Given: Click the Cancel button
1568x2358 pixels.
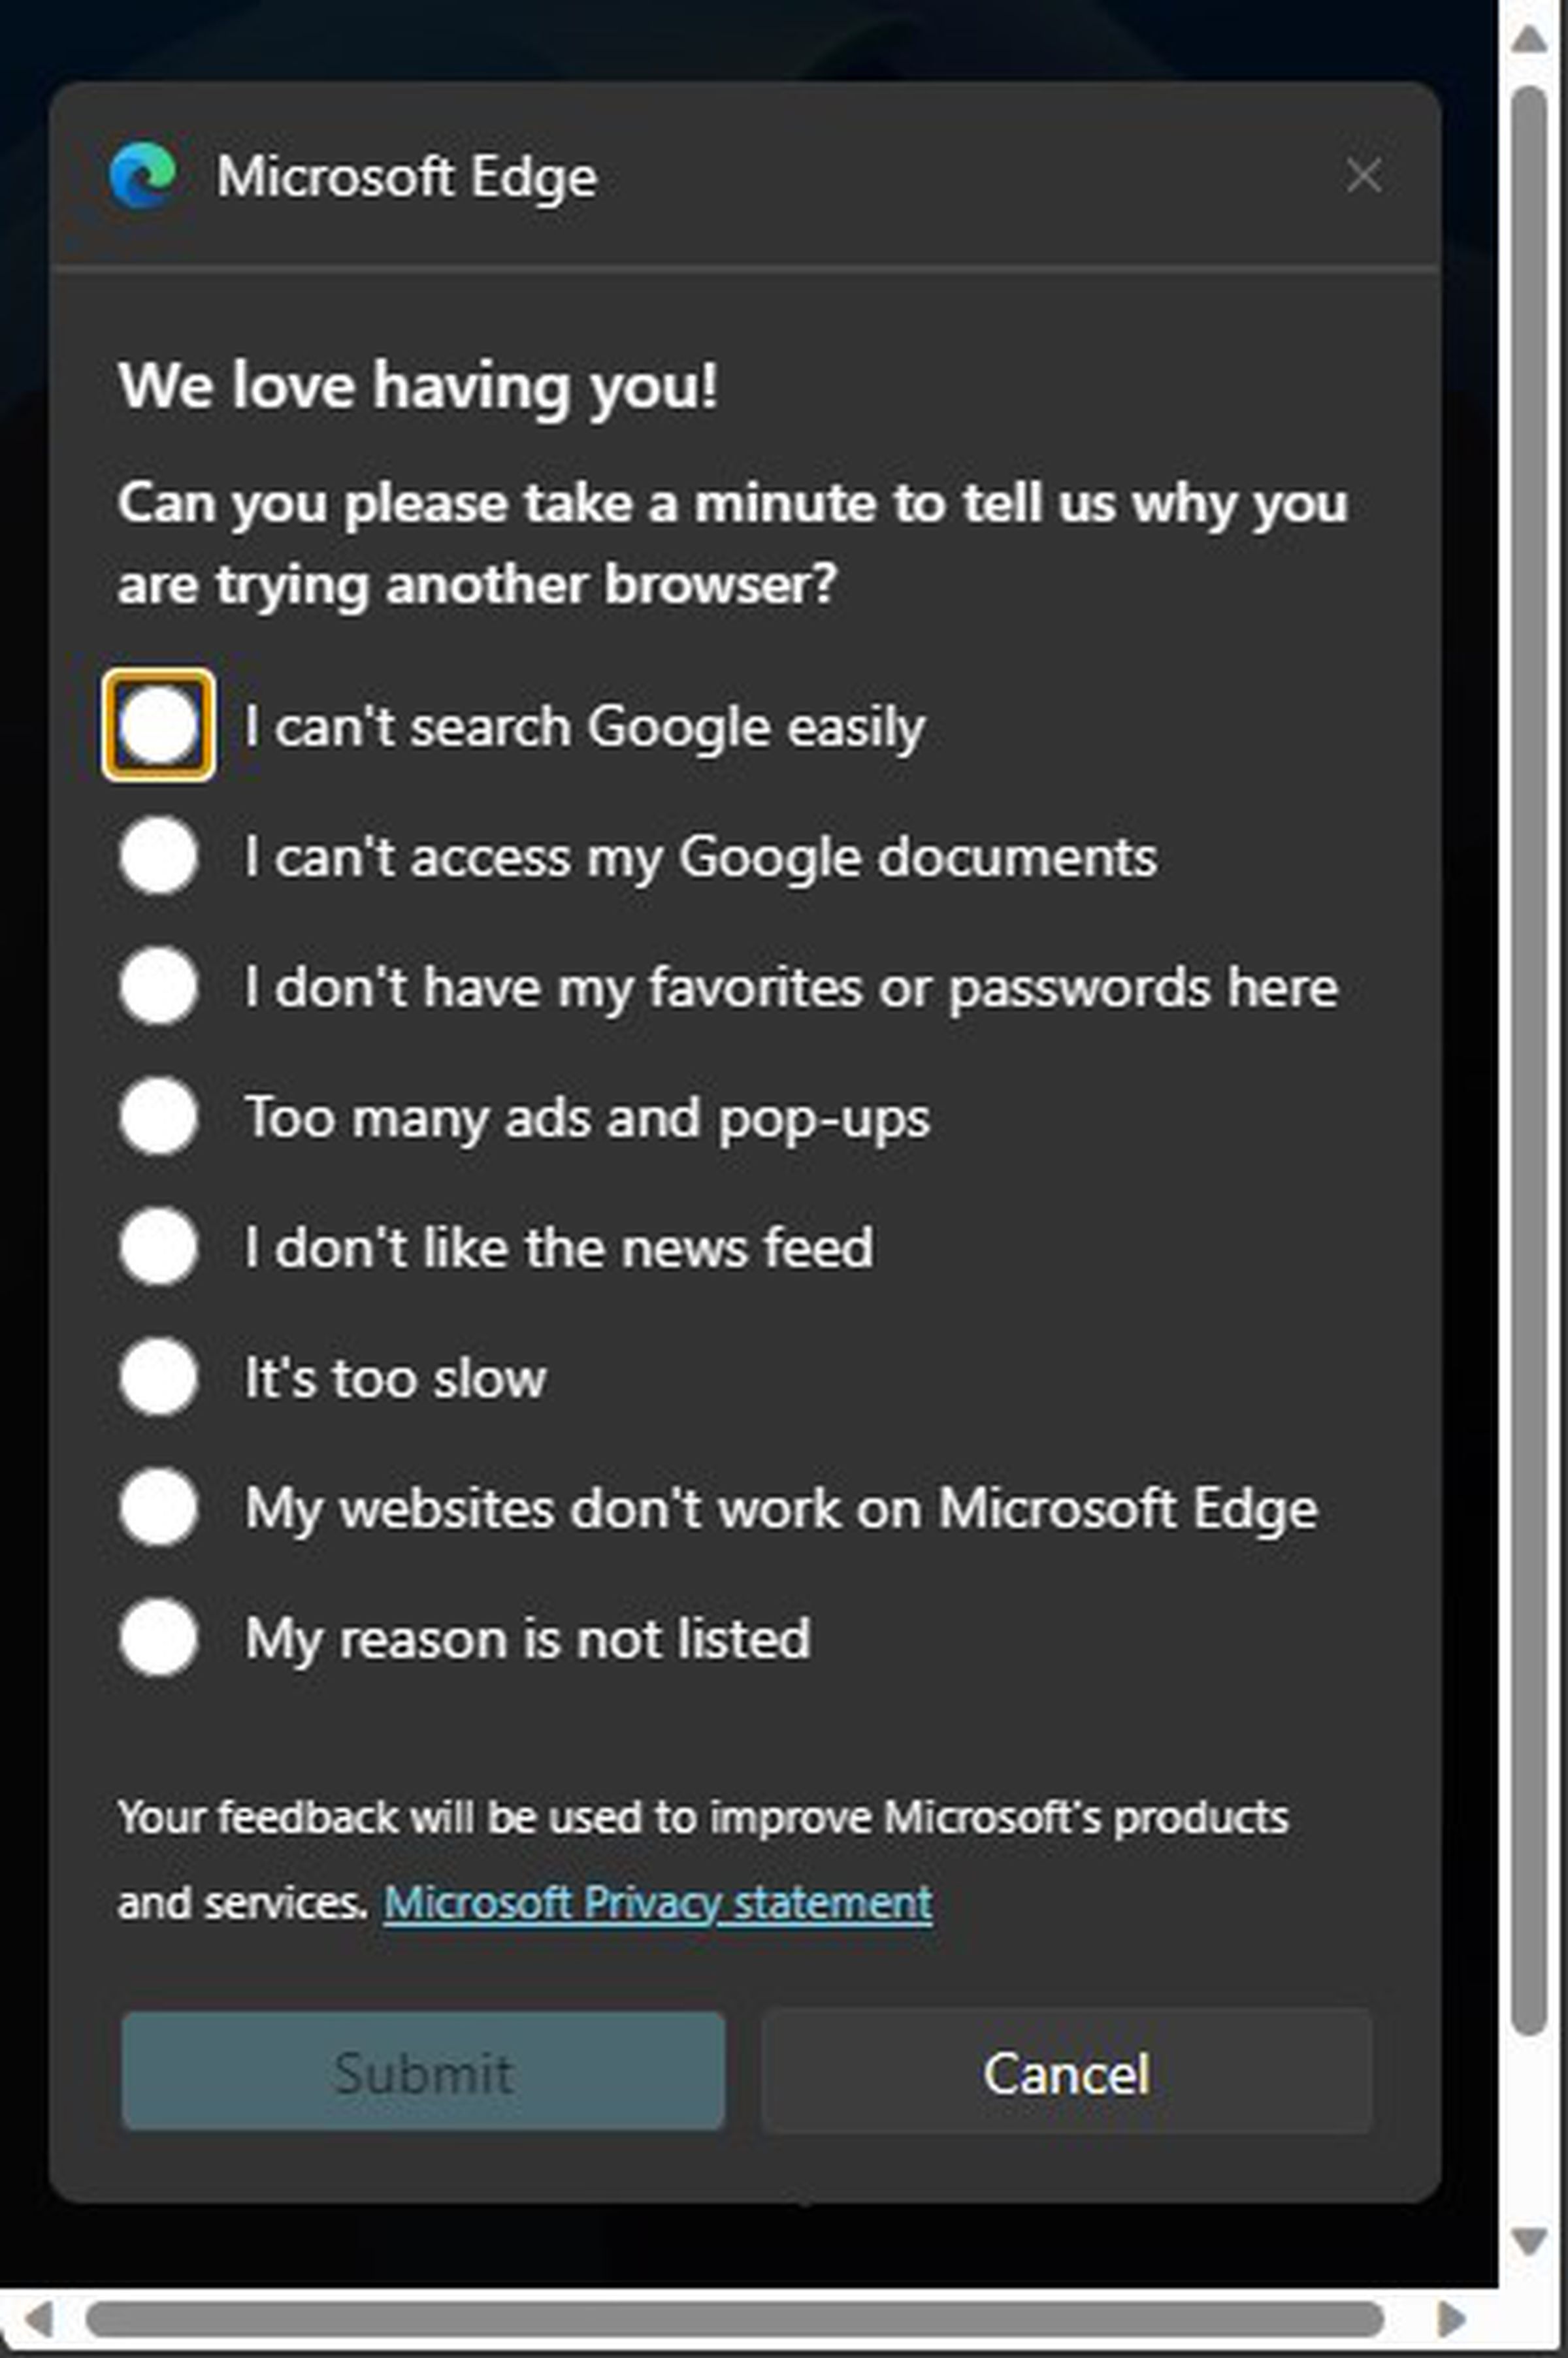Looking at the screenshot, I should tap(1066, 2073).
